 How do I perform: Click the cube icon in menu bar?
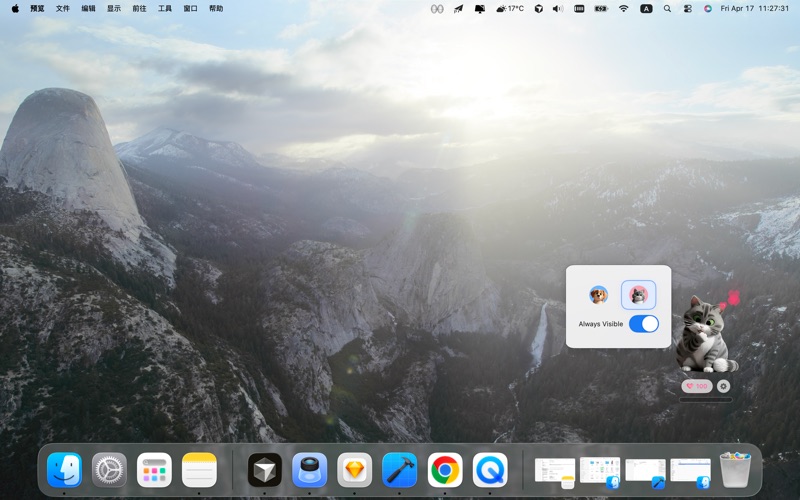(x=538, y=9)
